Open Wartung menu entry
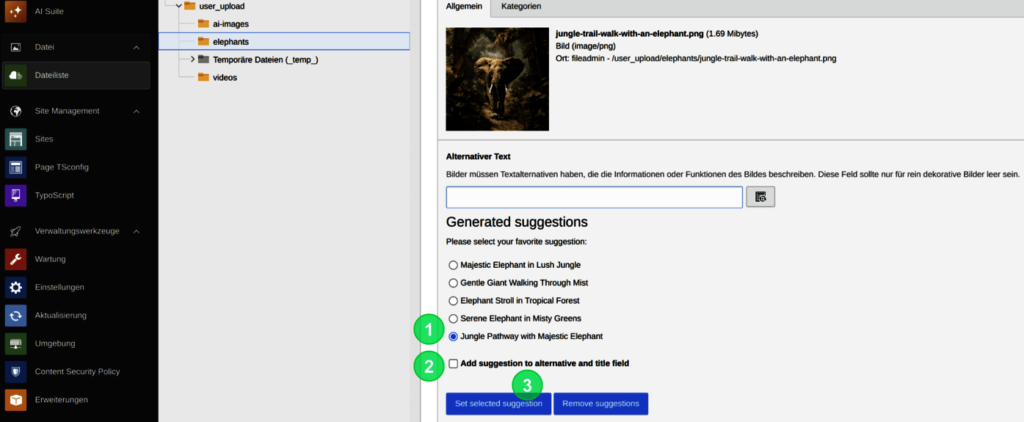Image resolution: width=1024 pixels, height=422 pixels. coord(50,259)
